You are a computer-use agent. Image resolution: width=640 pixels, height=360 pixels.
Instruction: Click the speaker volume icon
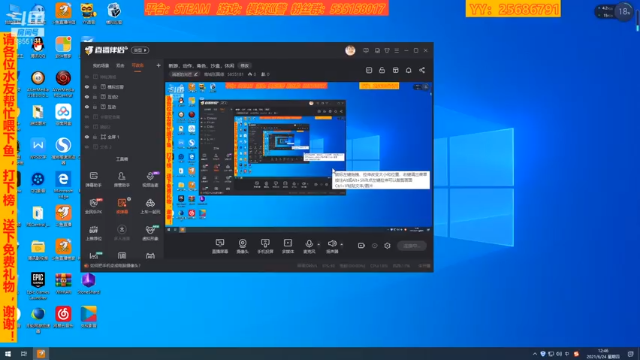point(332,244)
